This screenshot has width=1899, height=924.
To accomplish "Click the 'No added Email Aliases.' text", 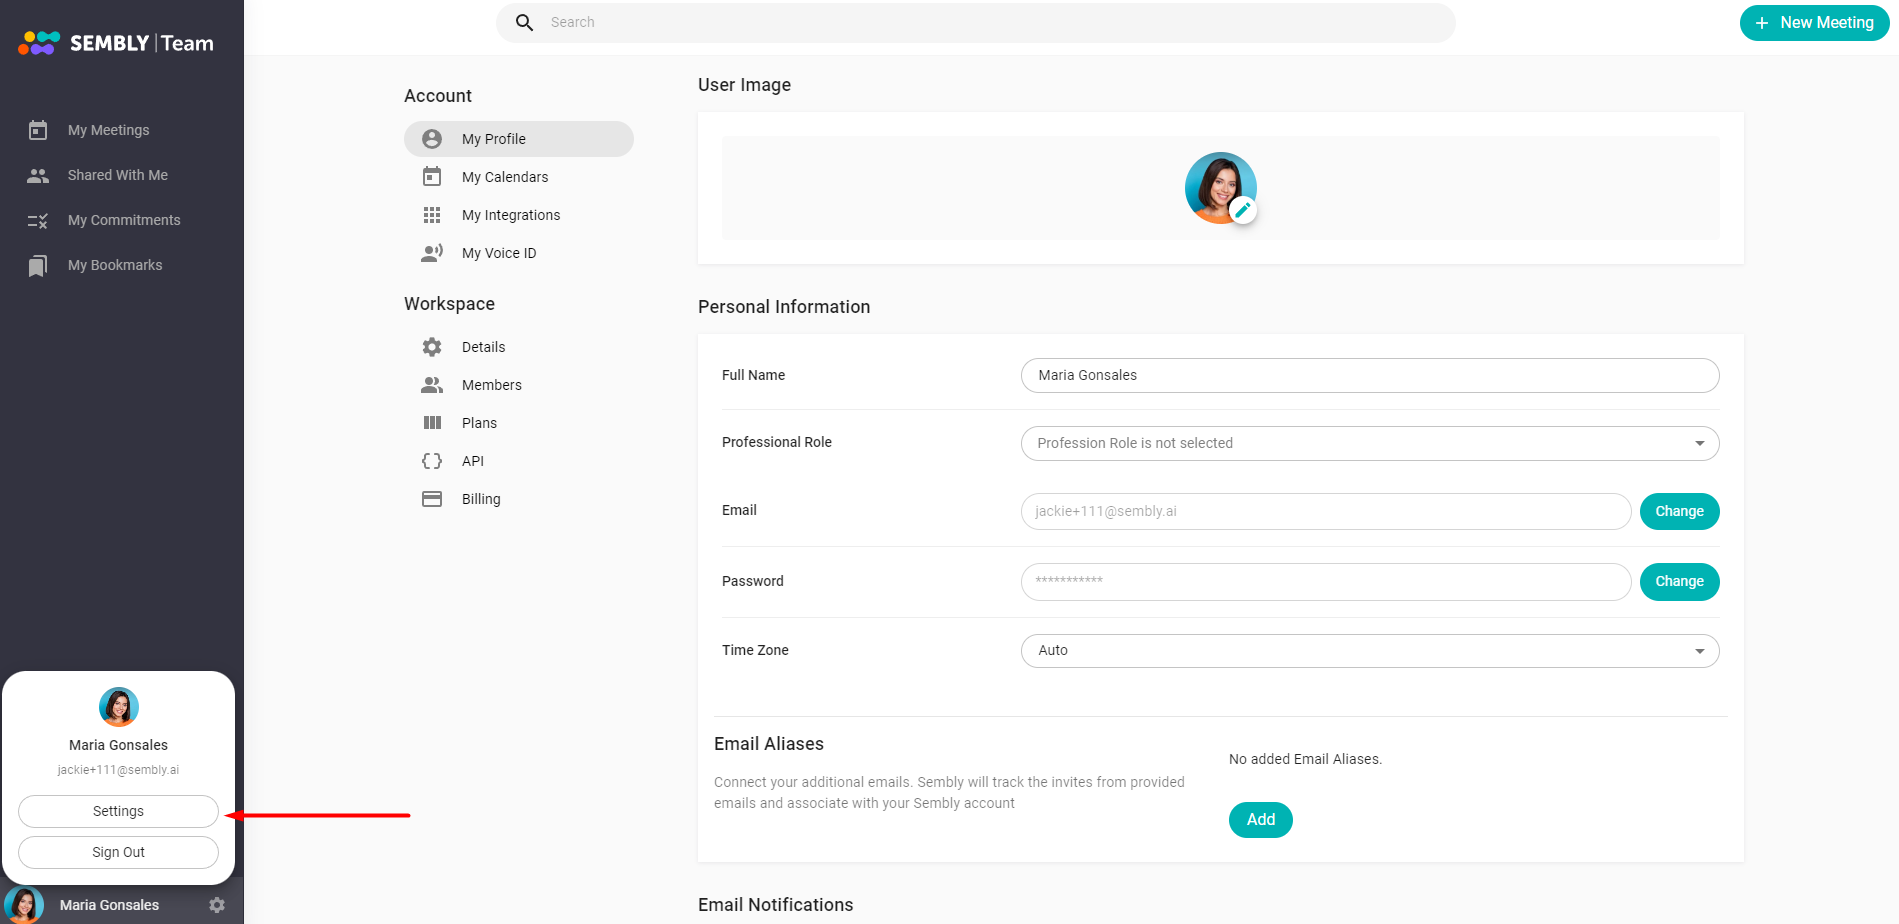I will (1305, 759).
